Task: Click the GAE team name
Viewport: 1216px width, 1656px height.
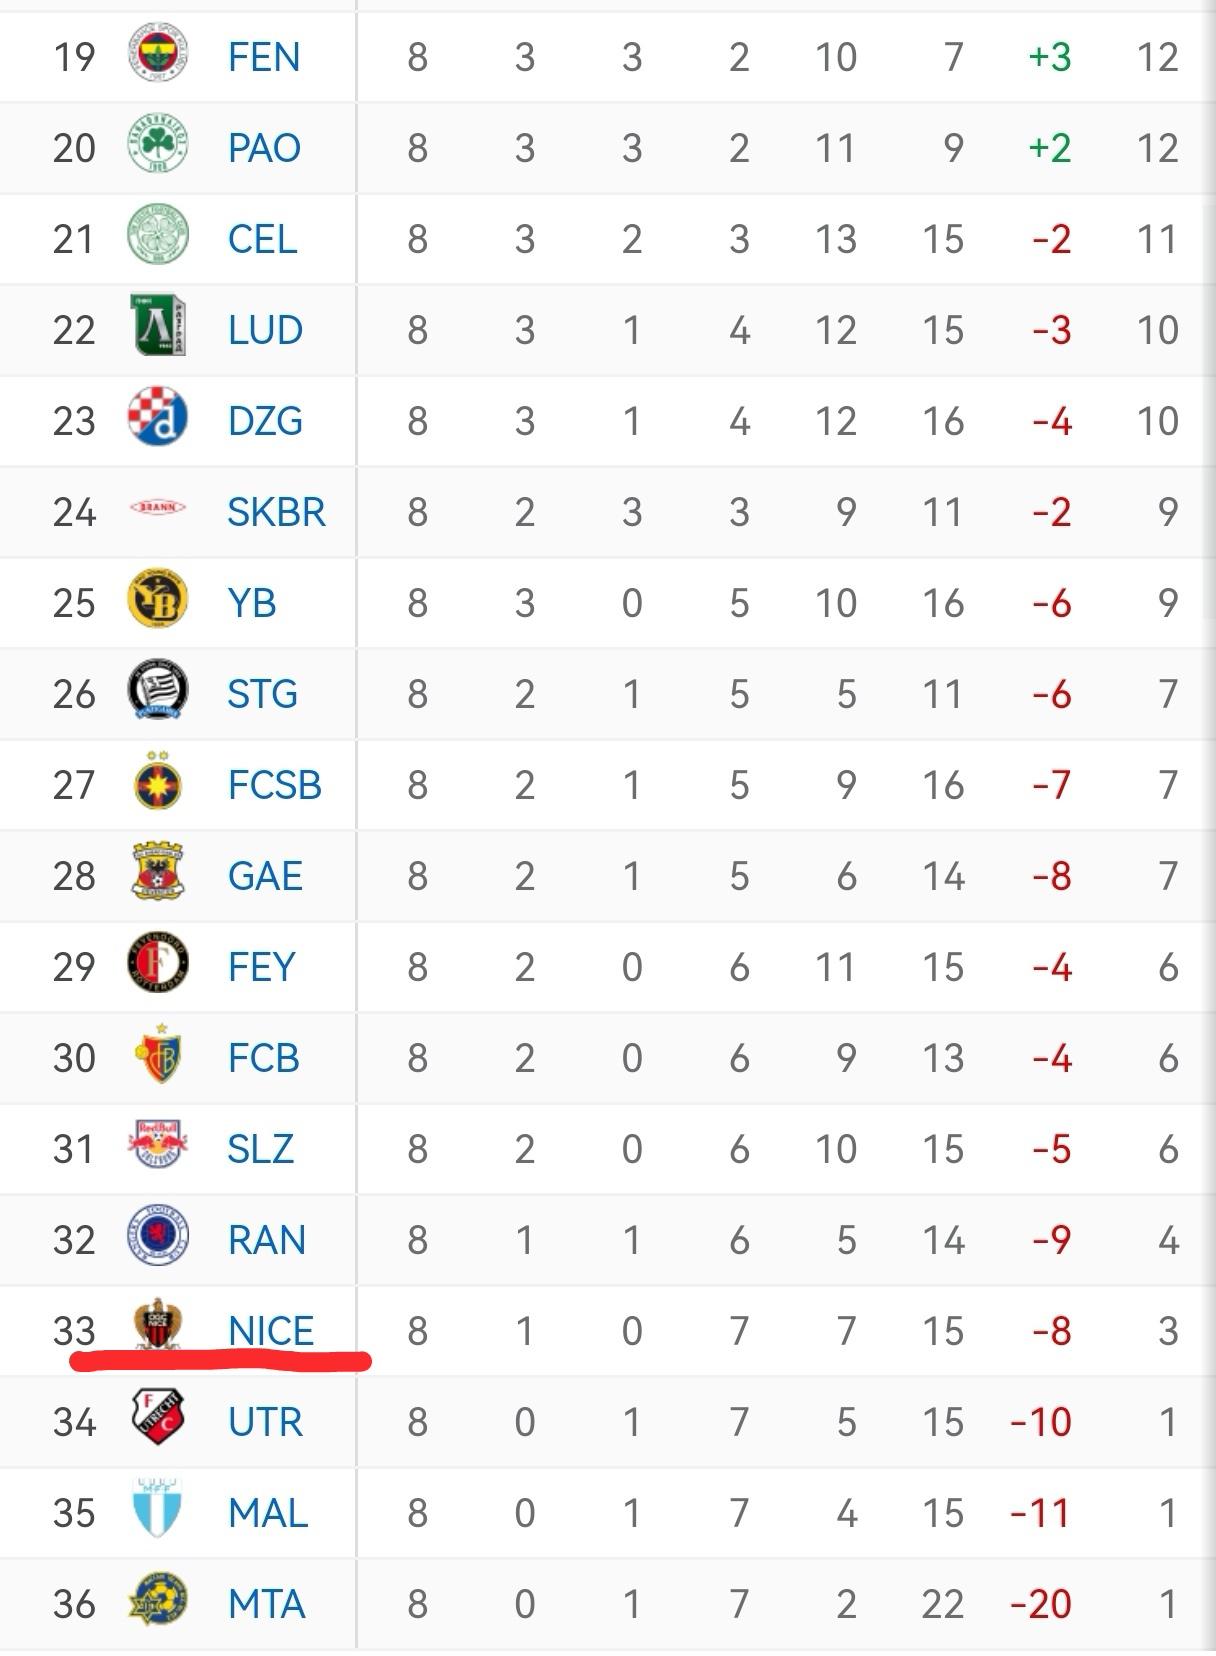Action: tap(265, 876)
